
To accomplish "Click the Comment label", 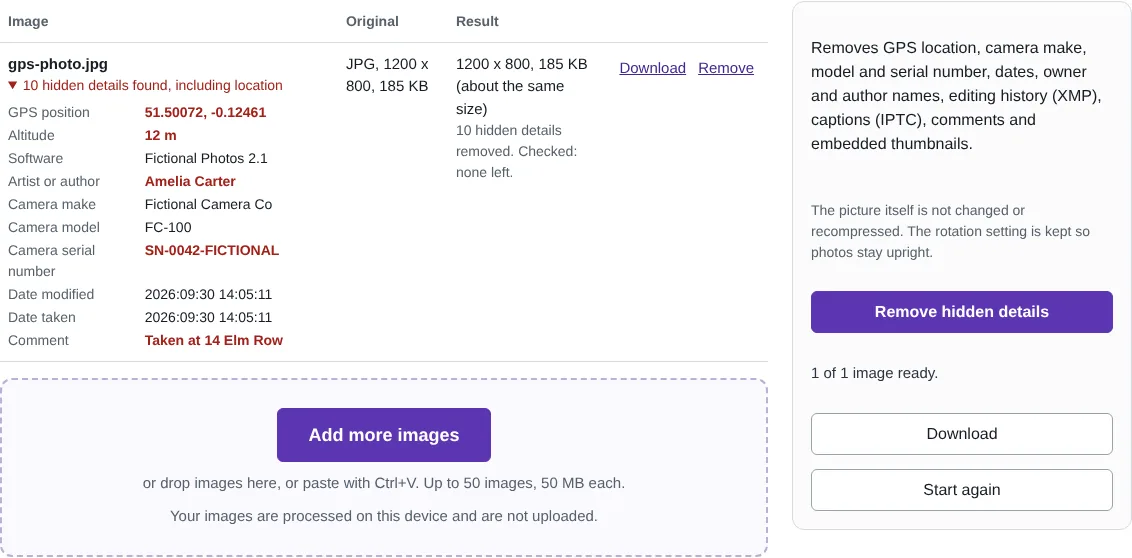I will [x=38, y=341].
